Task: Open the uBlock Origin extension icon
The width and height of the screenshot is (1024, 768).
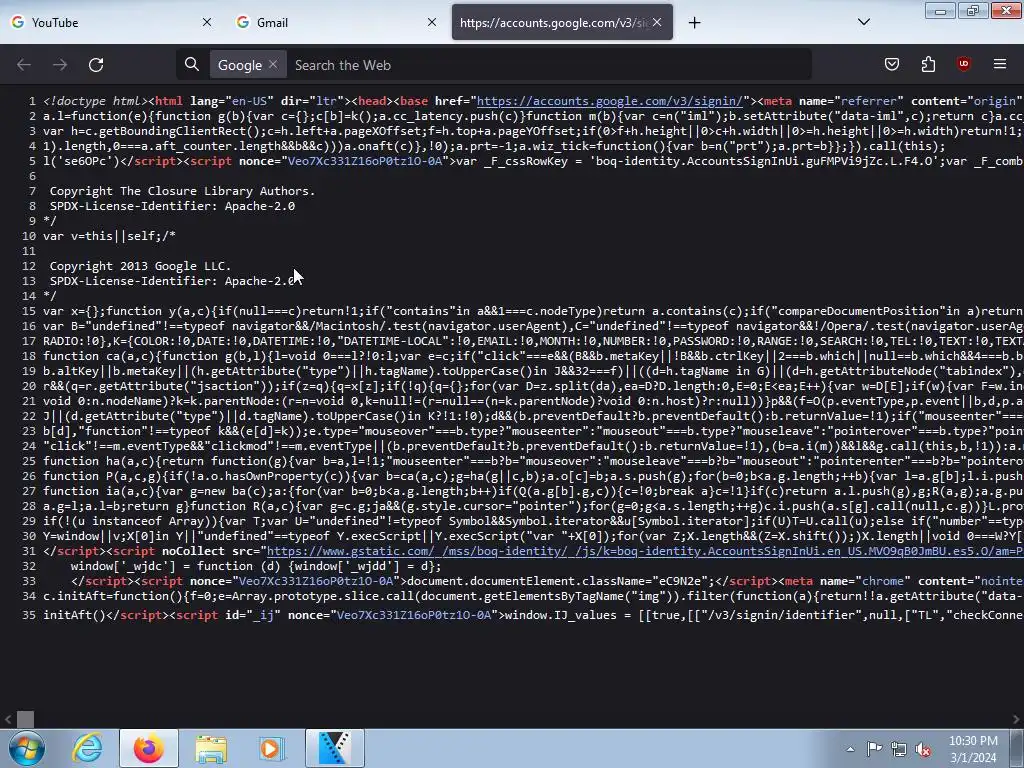Action: click(963, 64)
